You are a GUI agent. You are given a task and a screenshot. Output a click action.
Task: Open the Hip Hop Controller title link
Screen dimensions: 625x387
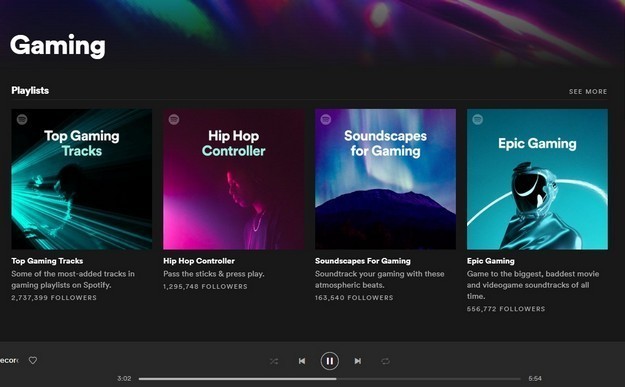(199, 261)
